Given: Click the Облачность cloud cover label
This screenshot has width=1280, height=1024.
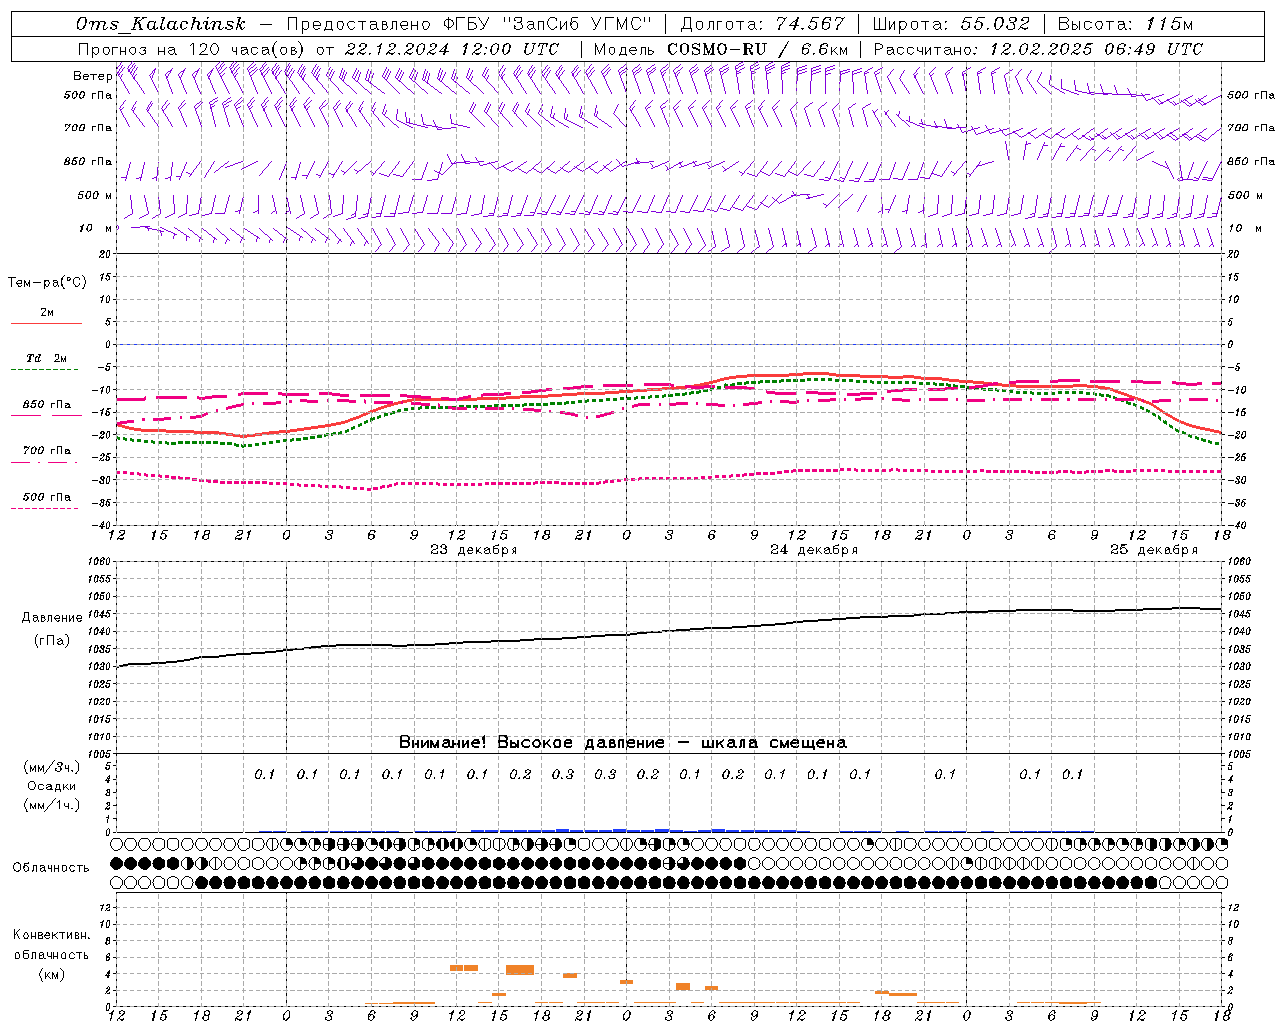Looking at the screenshot, I should [51, 868].
